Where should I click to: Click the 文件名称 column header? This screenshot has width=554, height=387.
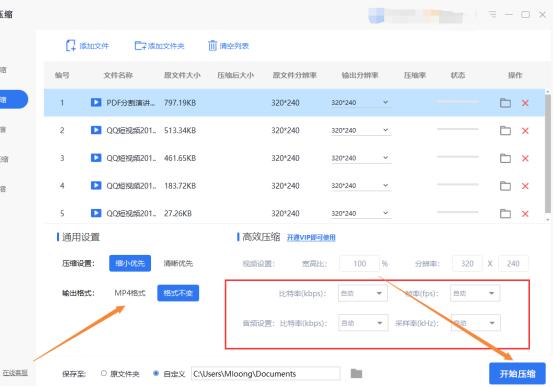(x=118, y=75)
